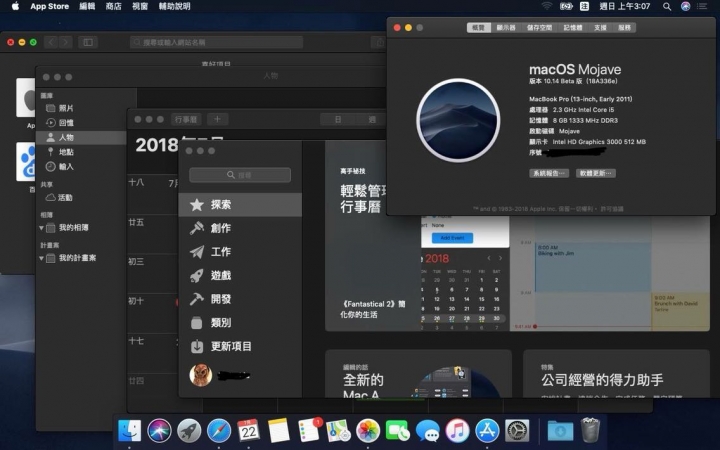Expand 我的相簿 disclosure triangle in Photos
Viewport: 720px width, 450px height.
coord(41,228)
